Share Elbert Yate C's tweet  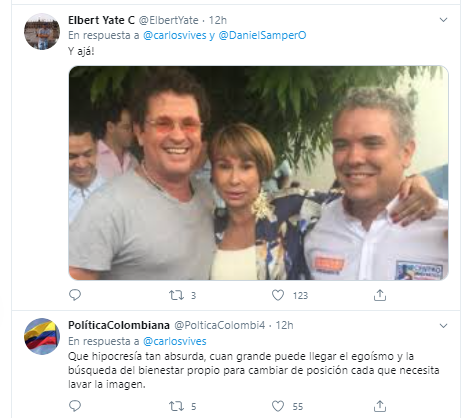click(380, 295)
